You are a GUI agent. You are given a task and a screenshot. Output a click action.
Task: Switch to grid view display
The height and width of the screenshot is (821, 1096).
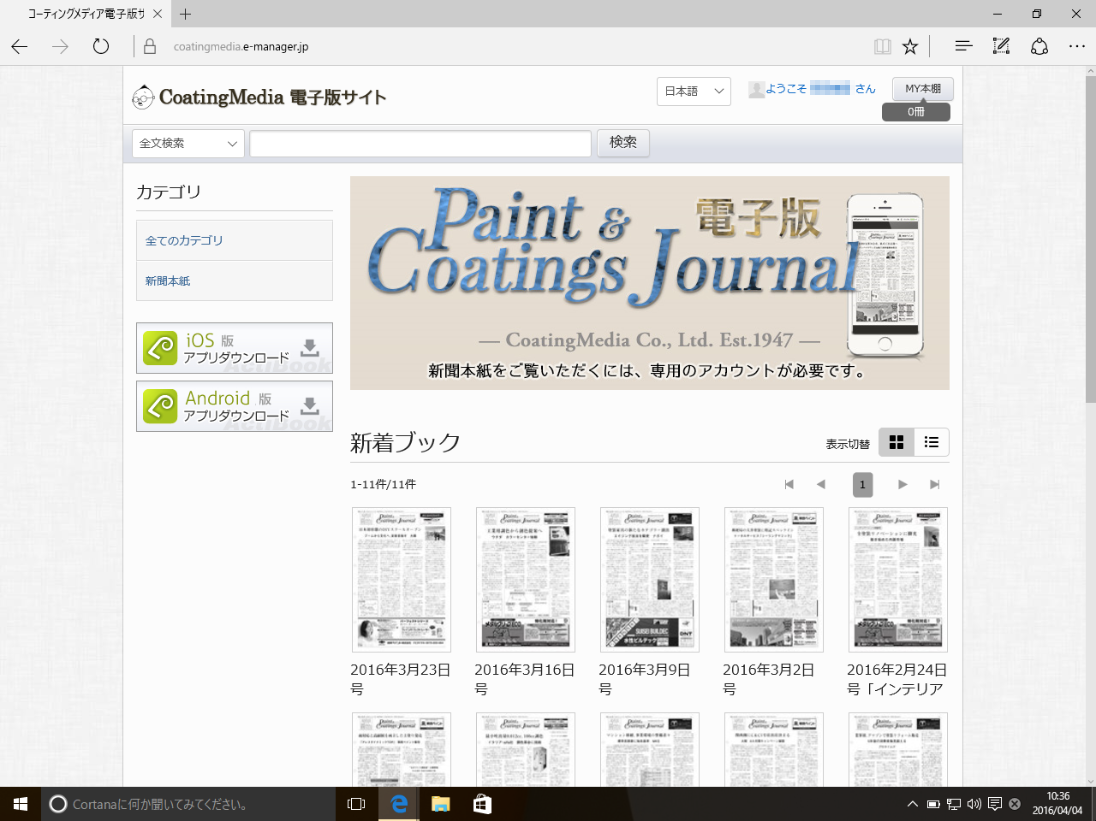pyautogui.click(x=896, y=442)
